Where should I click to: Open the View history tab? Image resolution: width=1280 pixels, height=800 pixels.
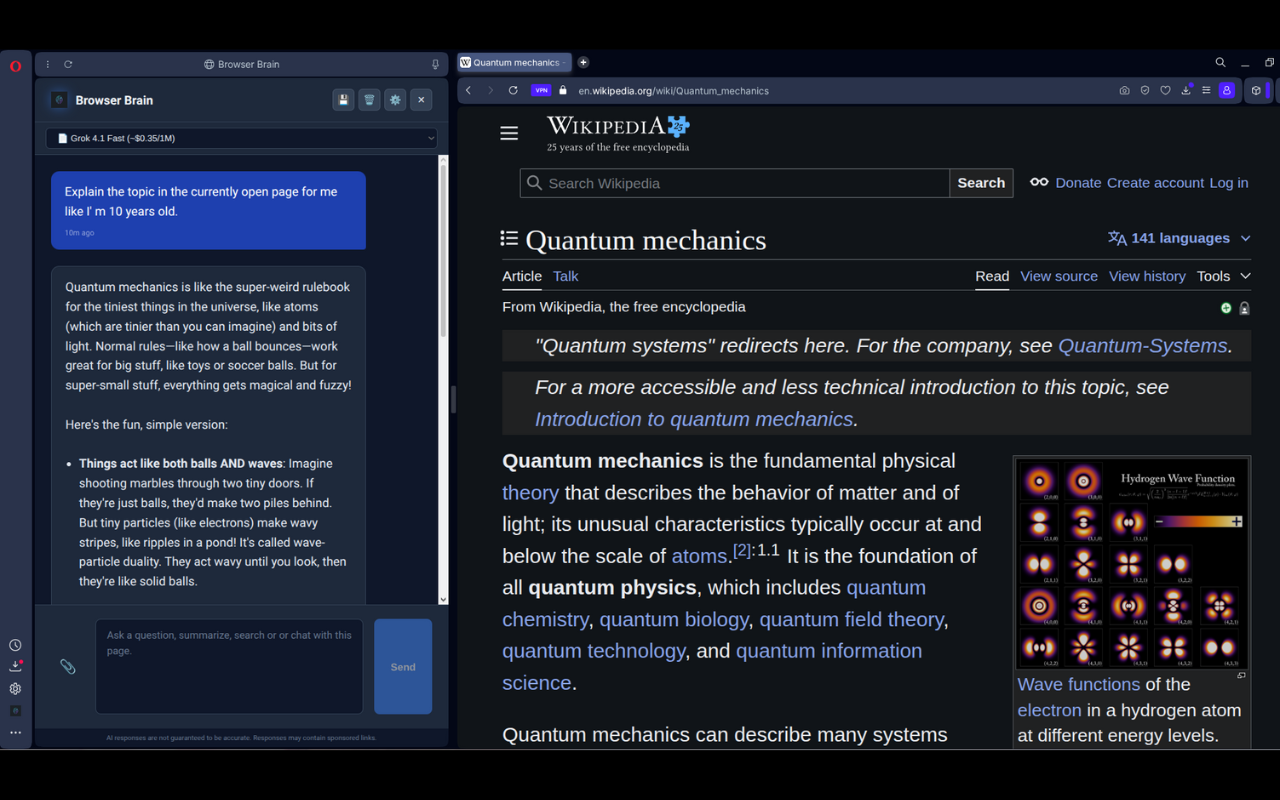click(x=1147, y=276)
